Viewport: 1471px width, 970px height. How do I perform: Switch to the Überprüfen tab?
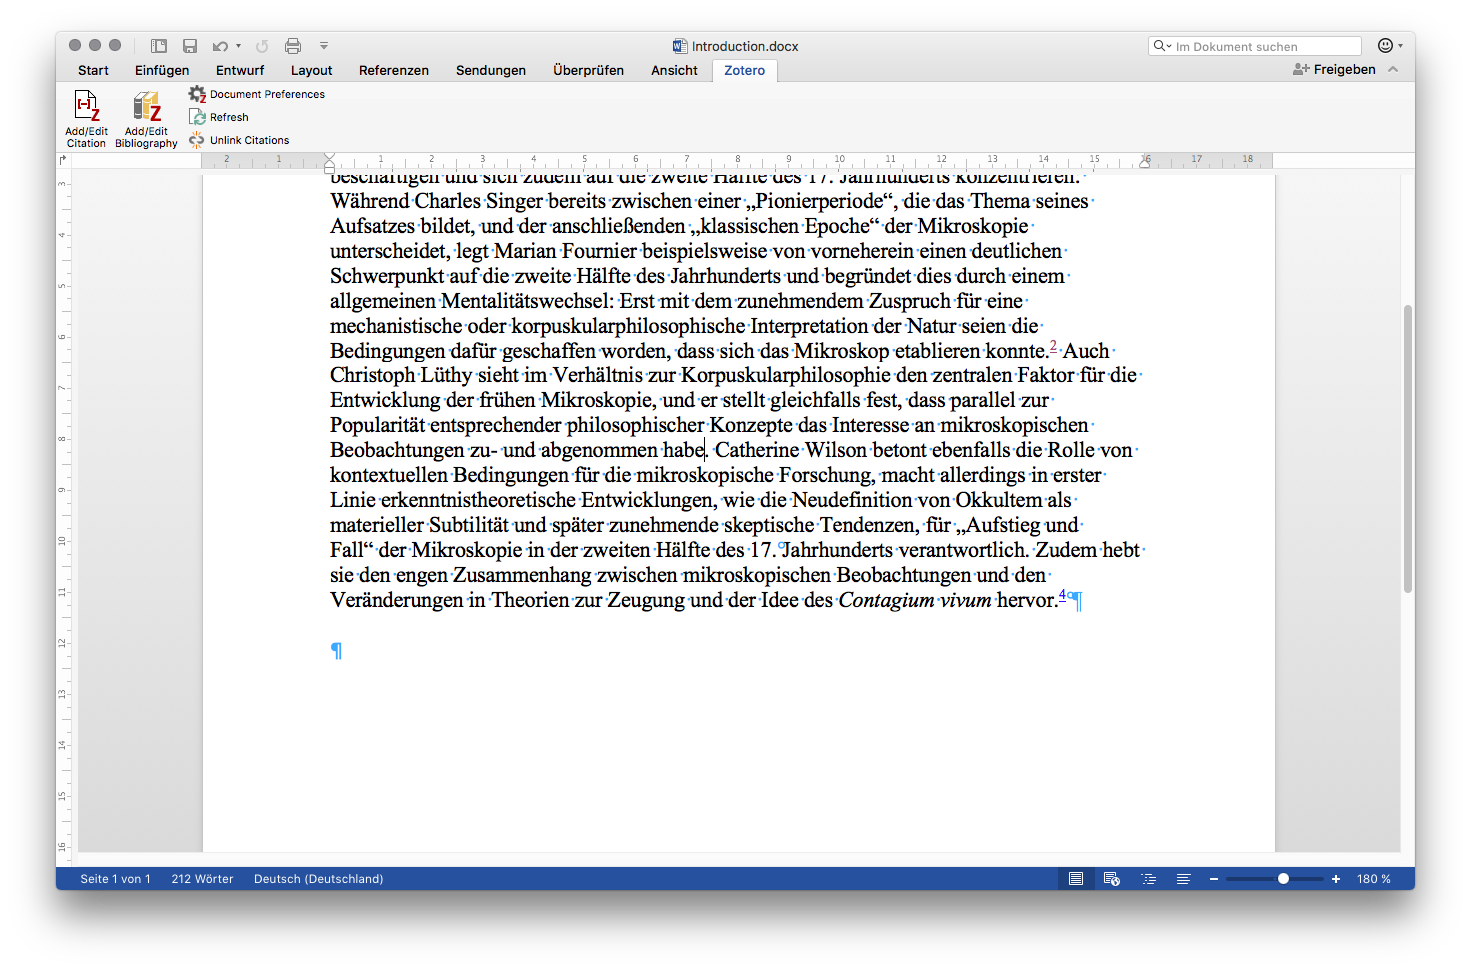[x=588, y=70]
